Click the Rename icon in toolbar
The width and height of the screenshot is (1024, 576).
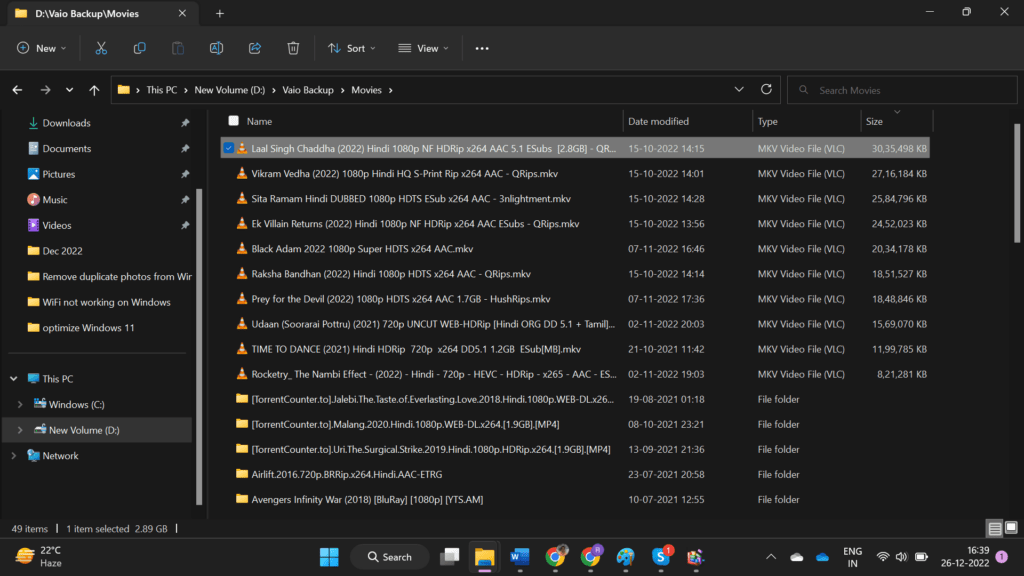pyautogui.click(x=216, y=48)
